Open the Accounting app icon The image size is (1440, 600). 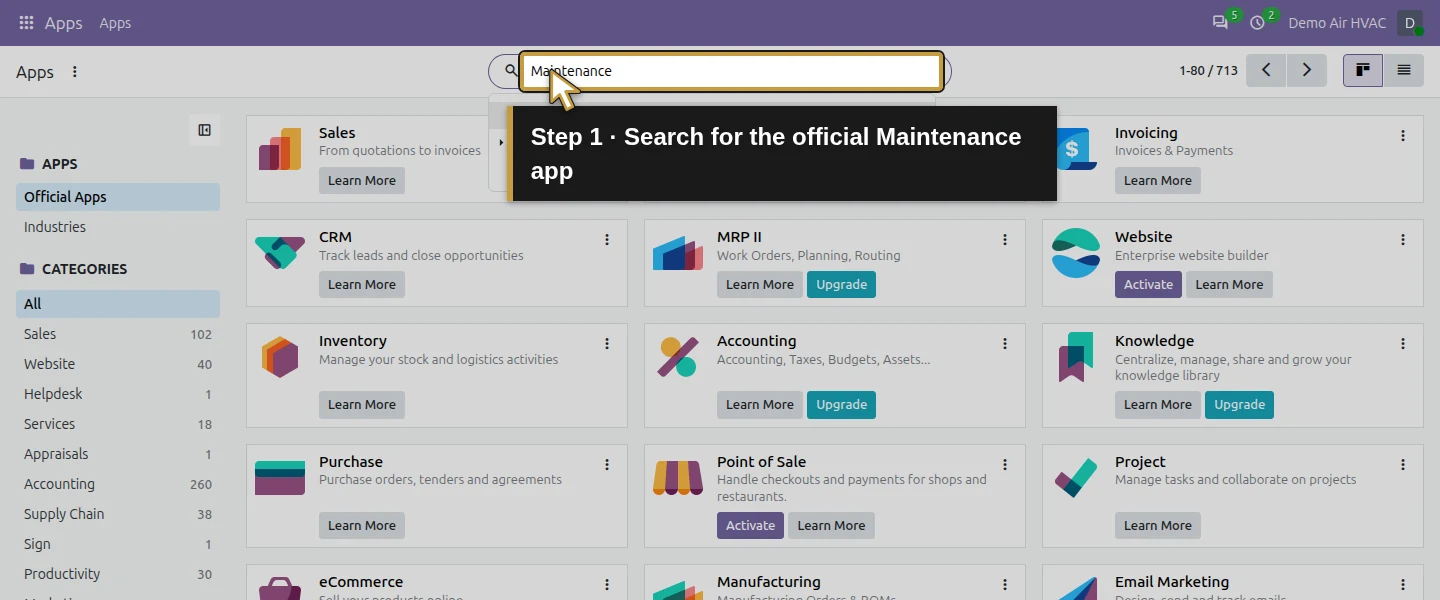pos(678,357)
